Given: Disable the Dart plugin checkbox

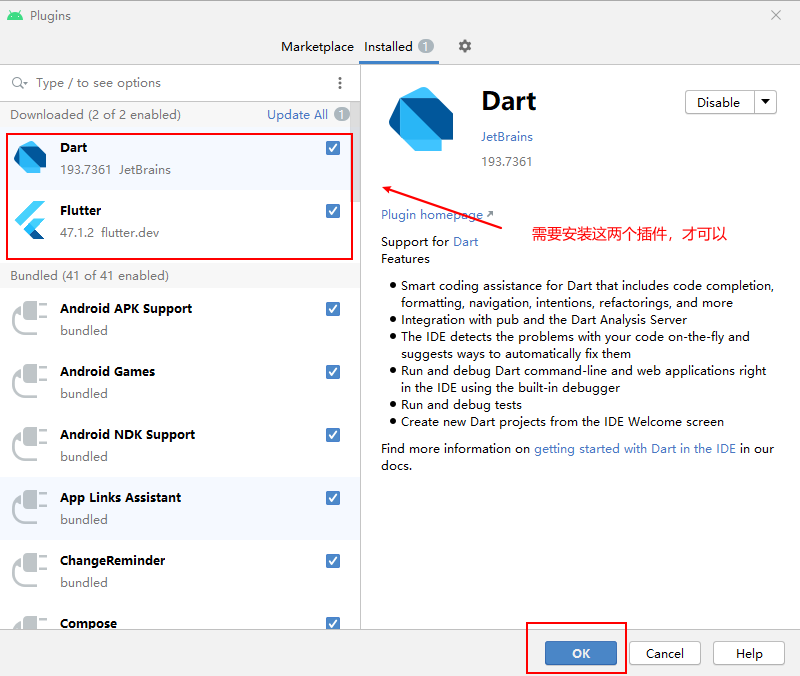Looking at the screenshot, I should [333, 148].
